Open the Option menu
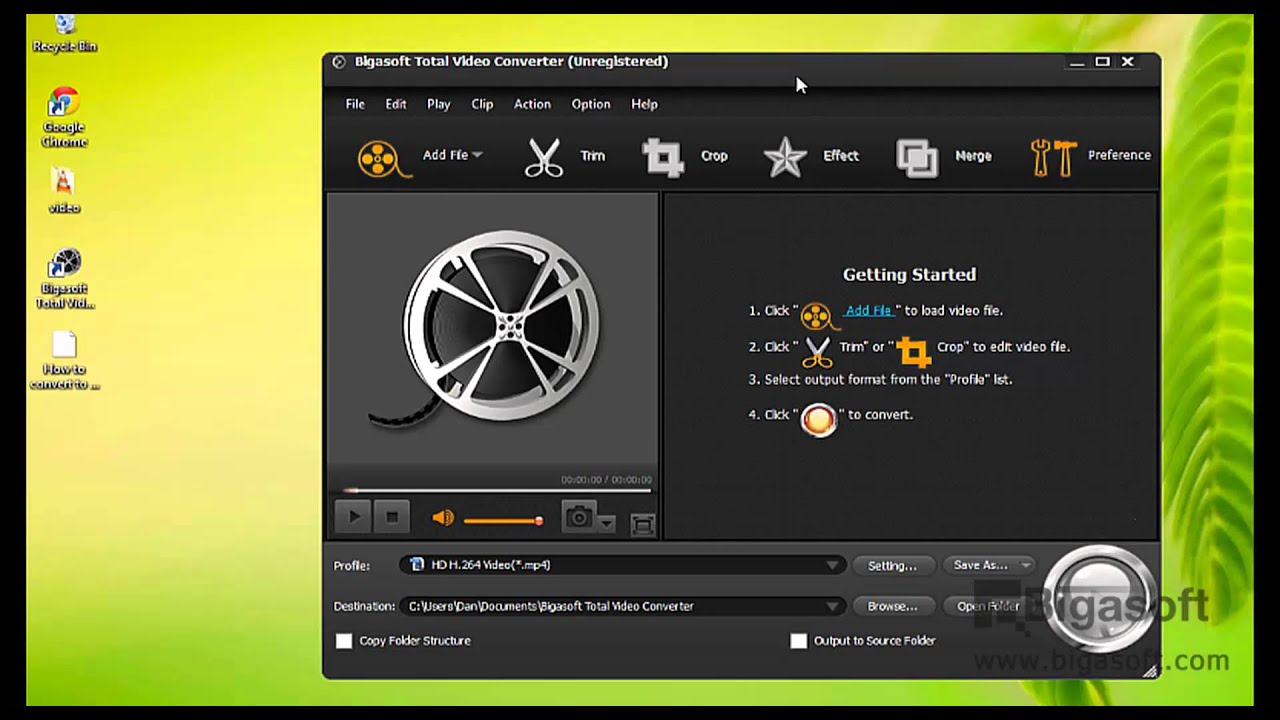The height and width of the screenshot is (720, 1280). (591, 104)
